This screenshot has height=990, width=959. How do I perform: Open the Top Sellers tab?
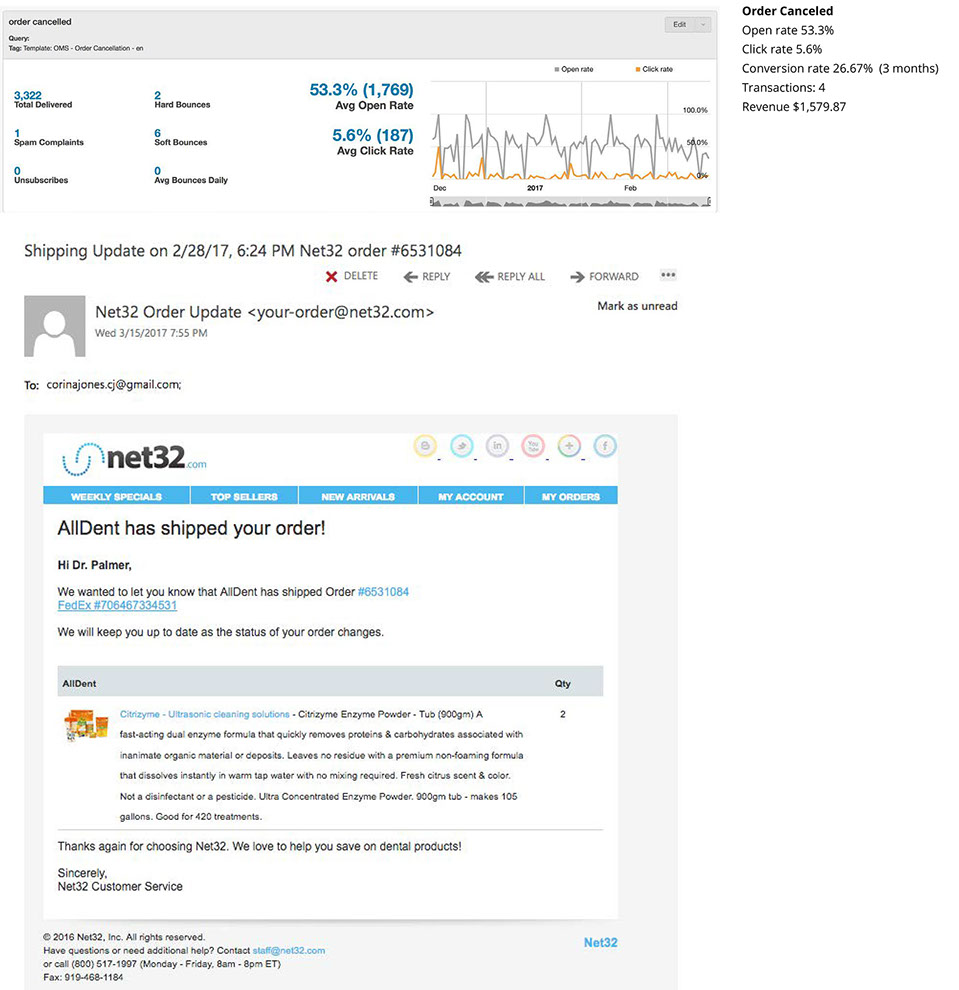pyautogui.click(x=244, y=496)
